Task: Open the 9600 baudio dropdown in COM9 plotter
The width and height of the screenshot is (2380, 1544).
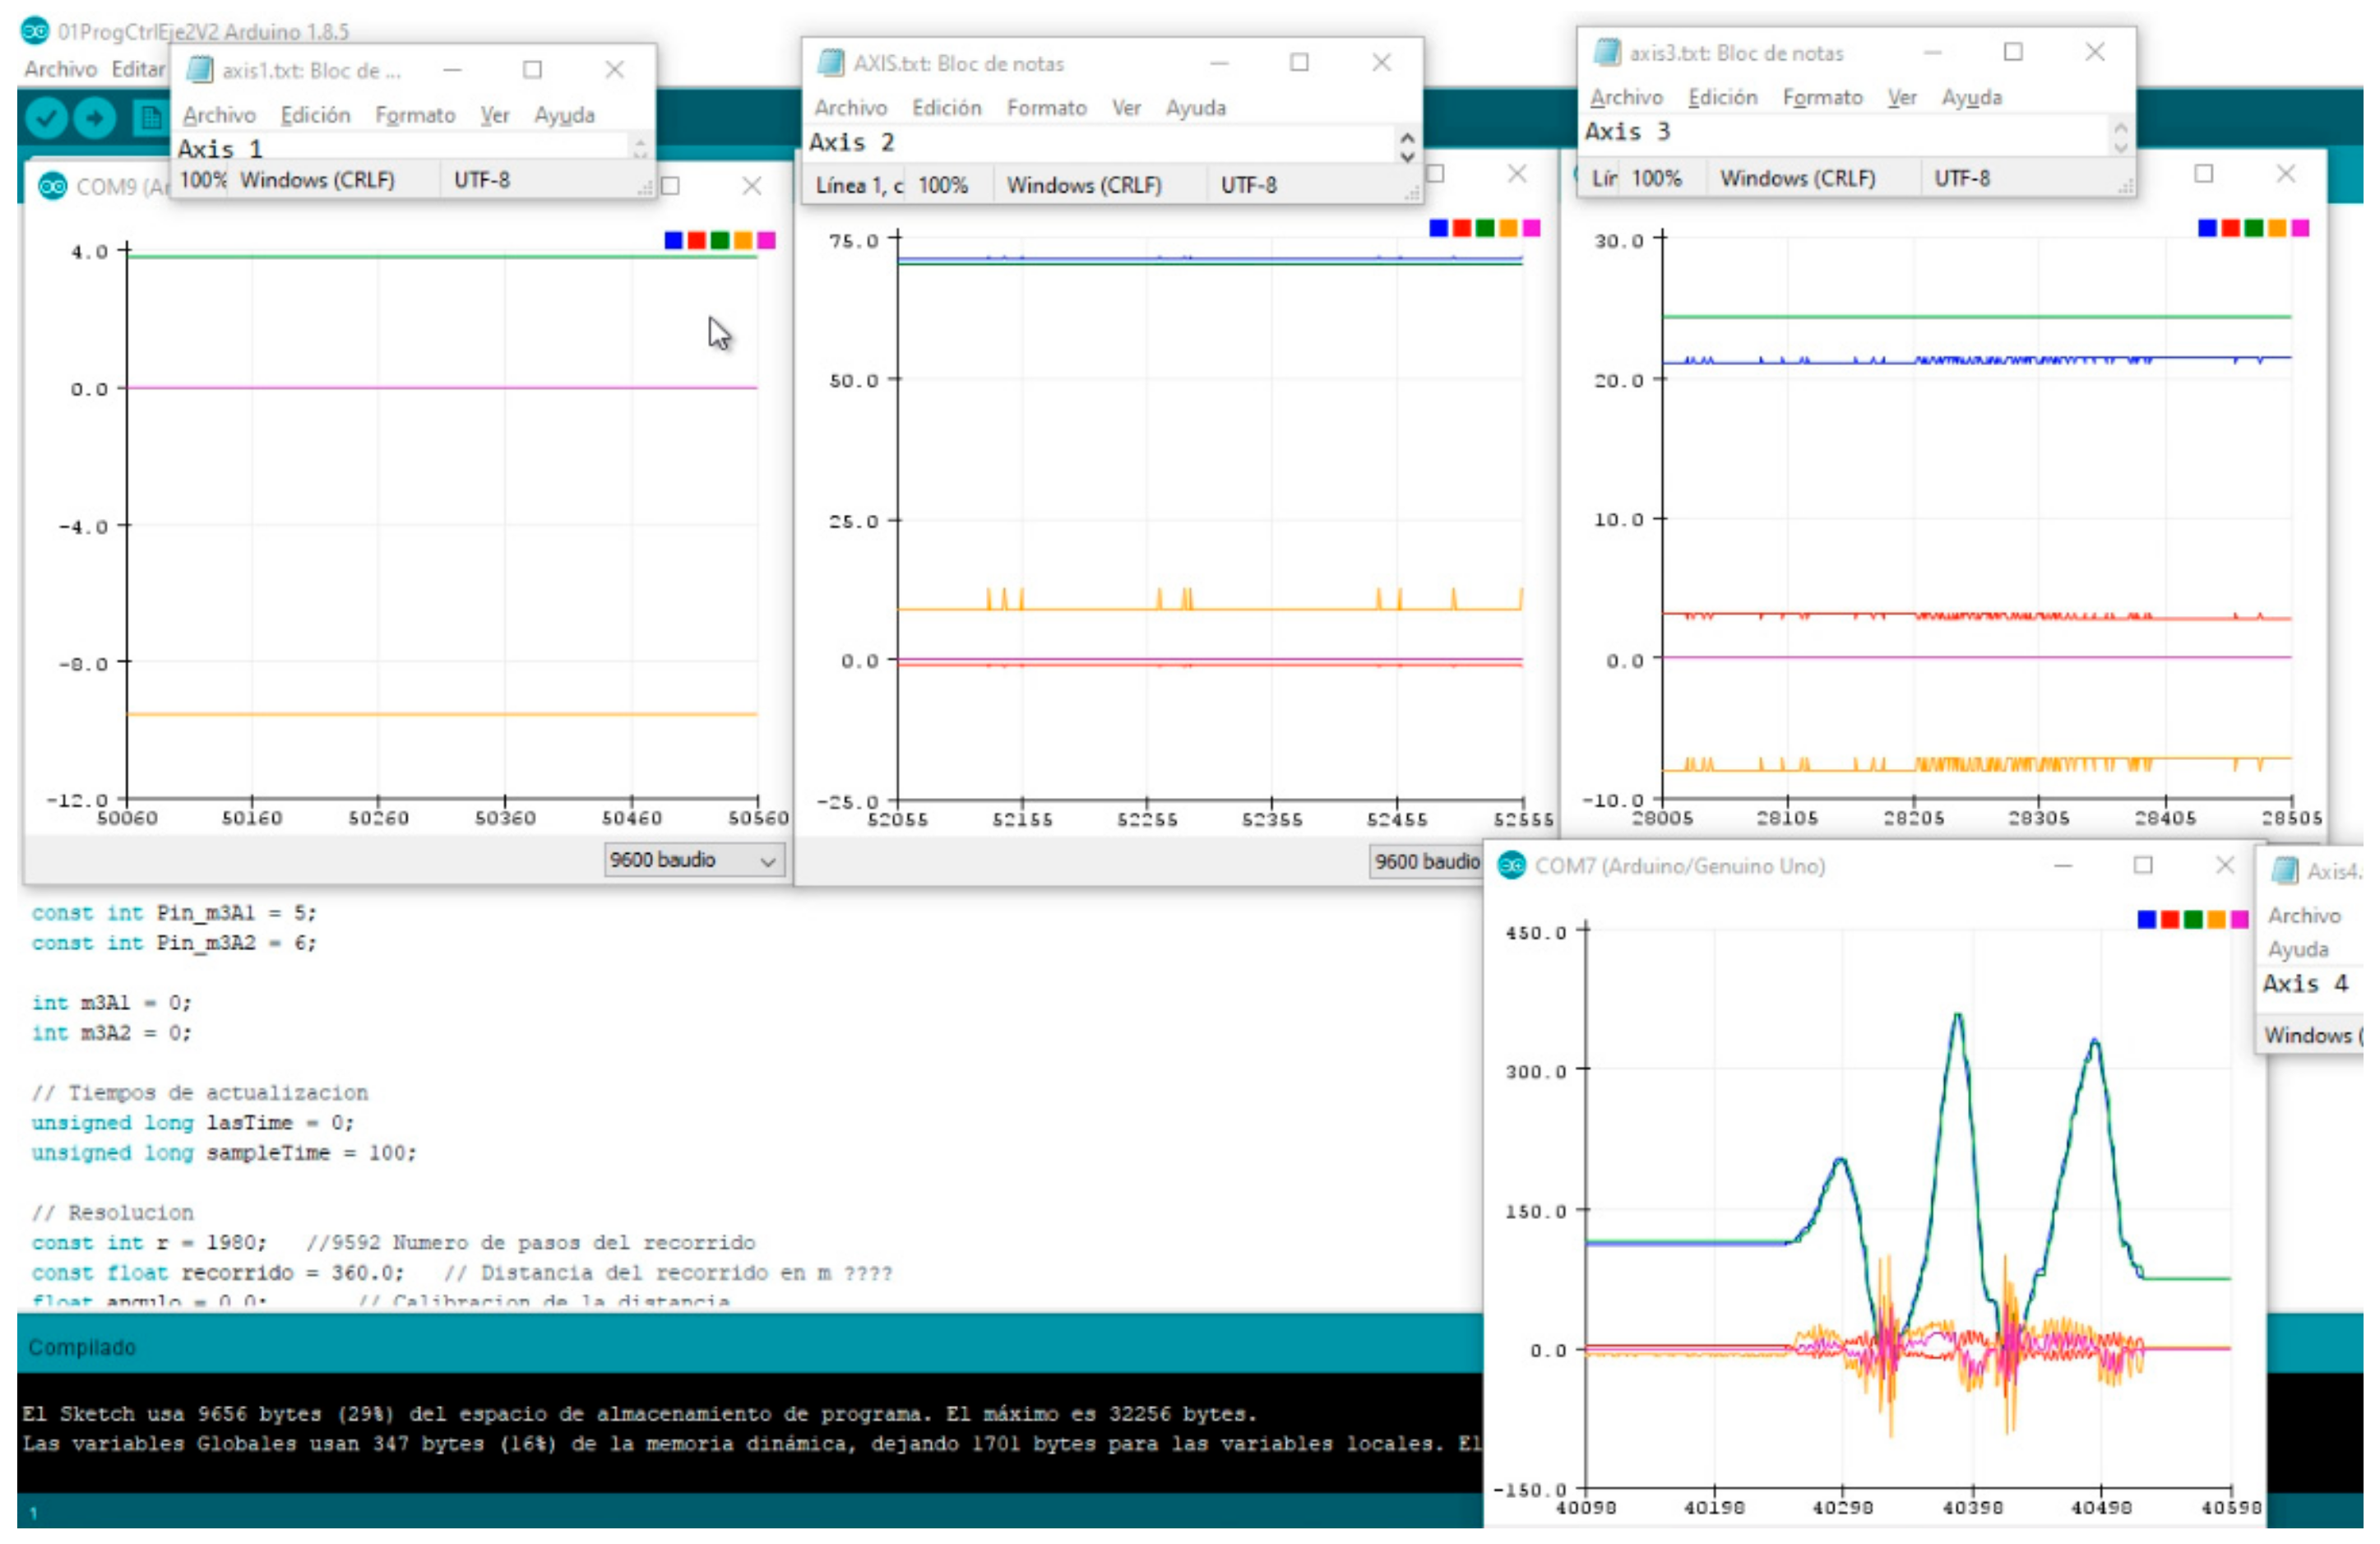Action: (x=694, y=860)
